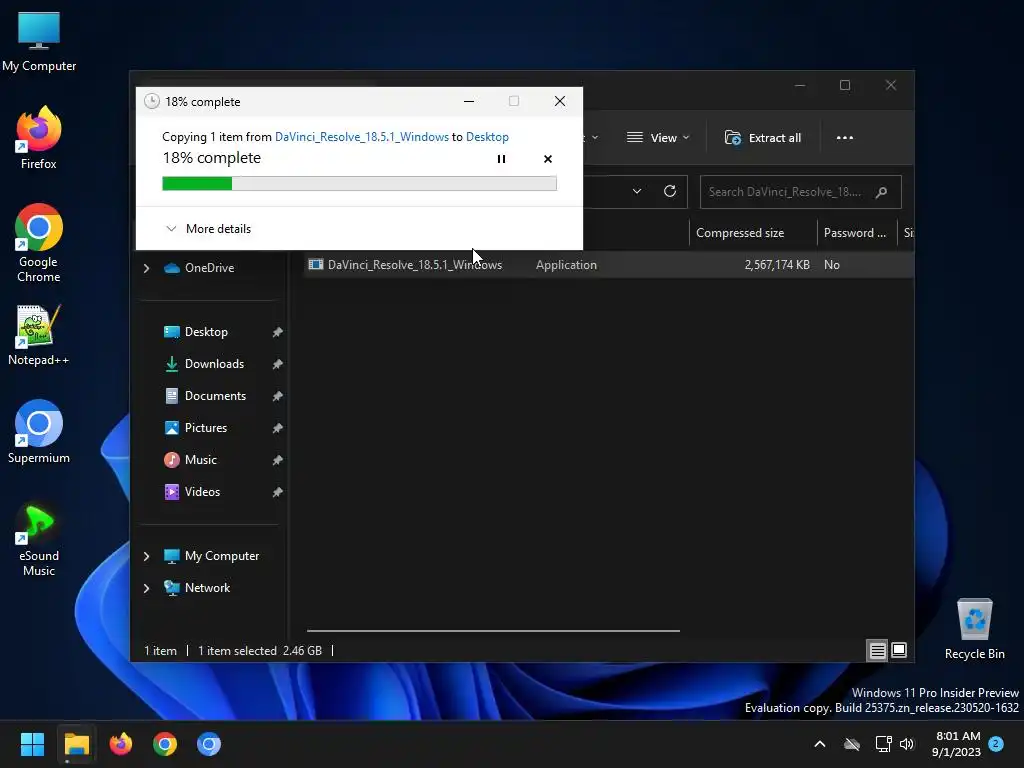Launch Firefox from the taskbar

[x=121, y=744]
